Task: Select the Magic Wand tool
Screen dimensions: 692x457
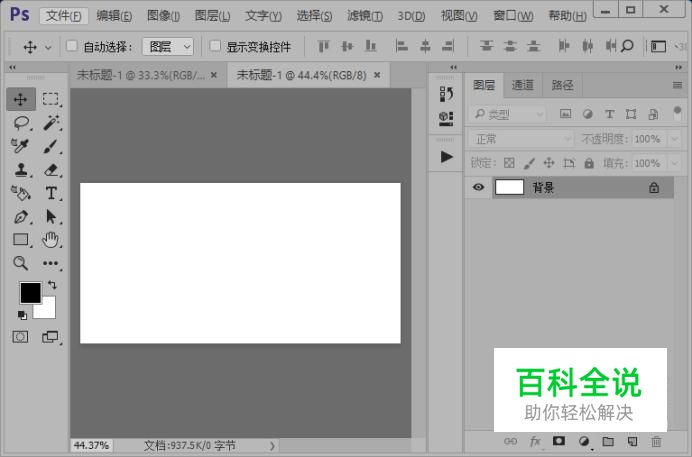Action: coord(51,123)
